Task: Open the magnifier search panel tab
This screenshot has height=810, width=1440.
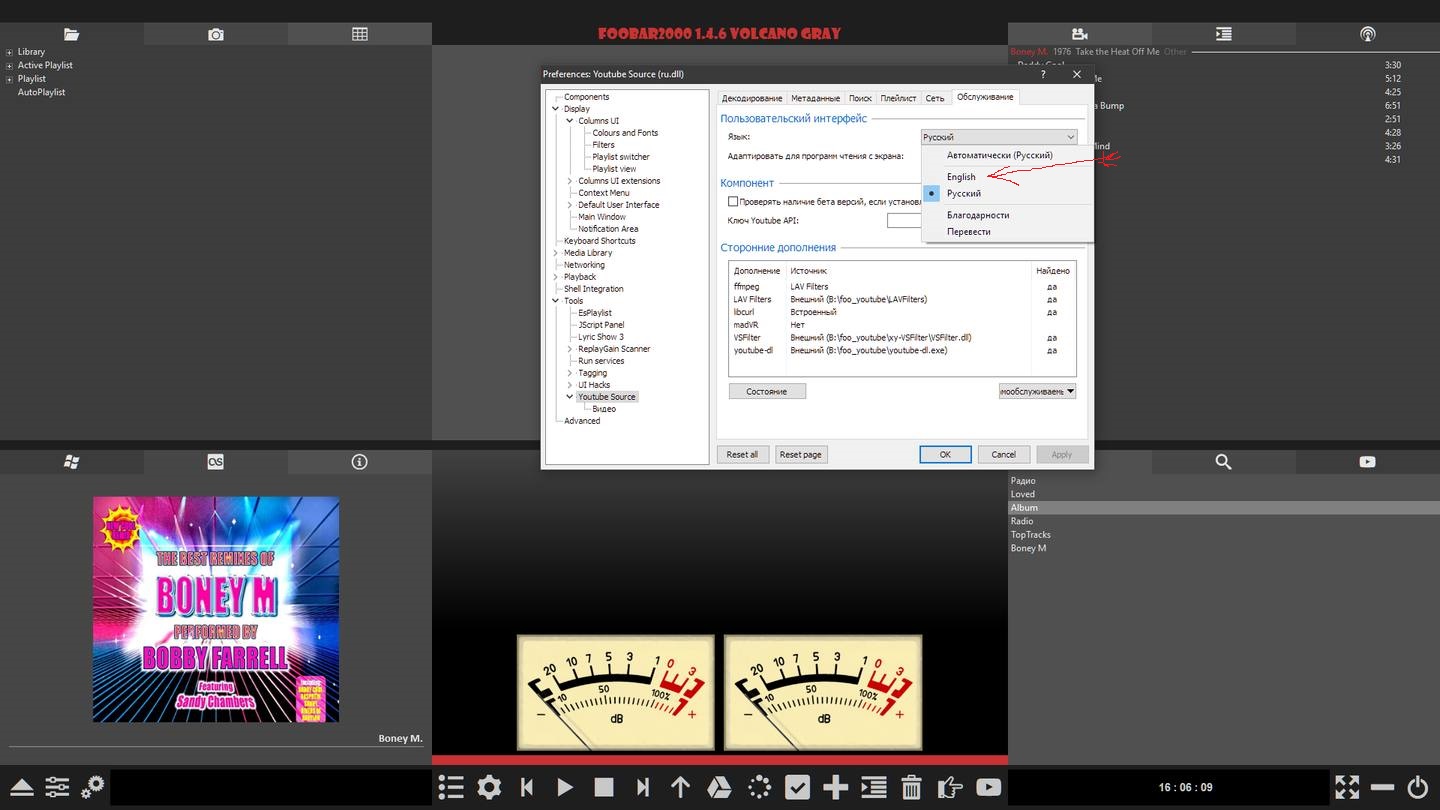Action: pos(1223,461)
